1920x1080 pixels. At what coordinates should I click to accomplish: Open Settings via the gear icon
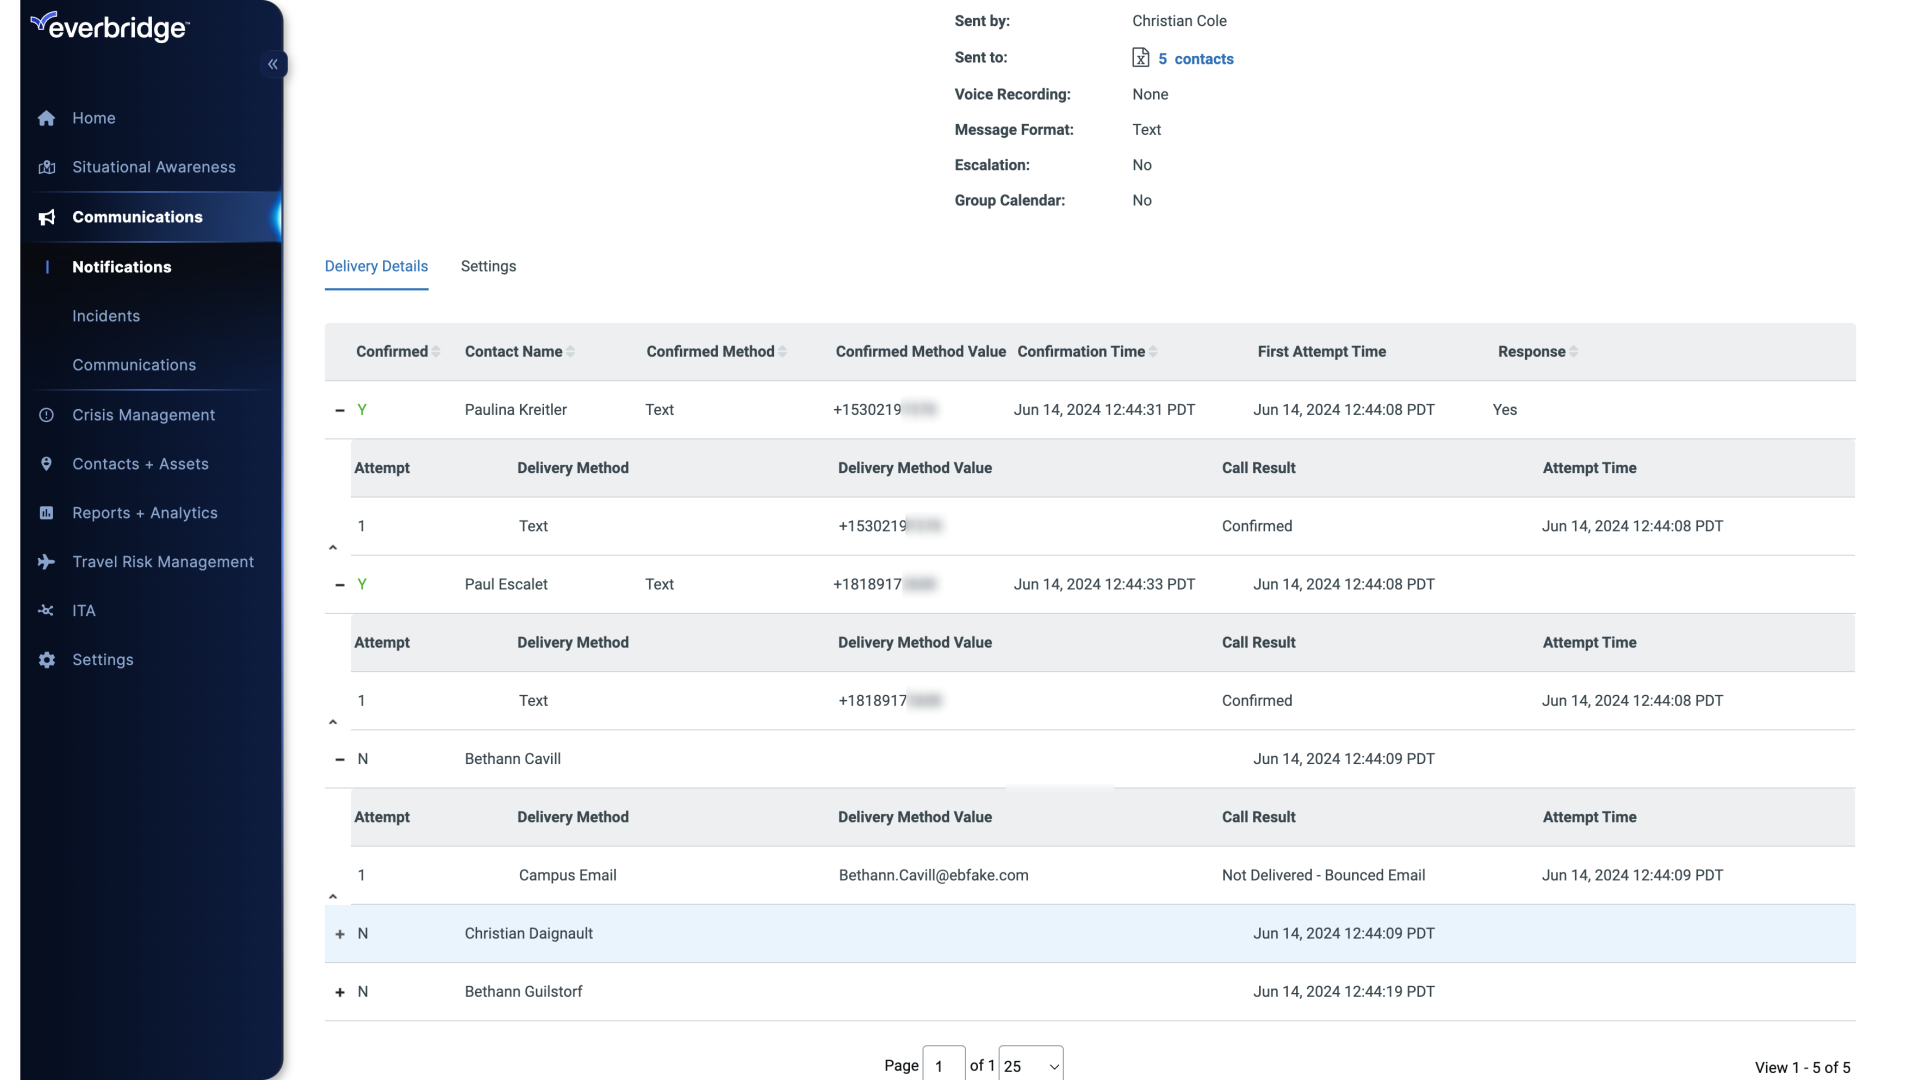click(46, 660)
